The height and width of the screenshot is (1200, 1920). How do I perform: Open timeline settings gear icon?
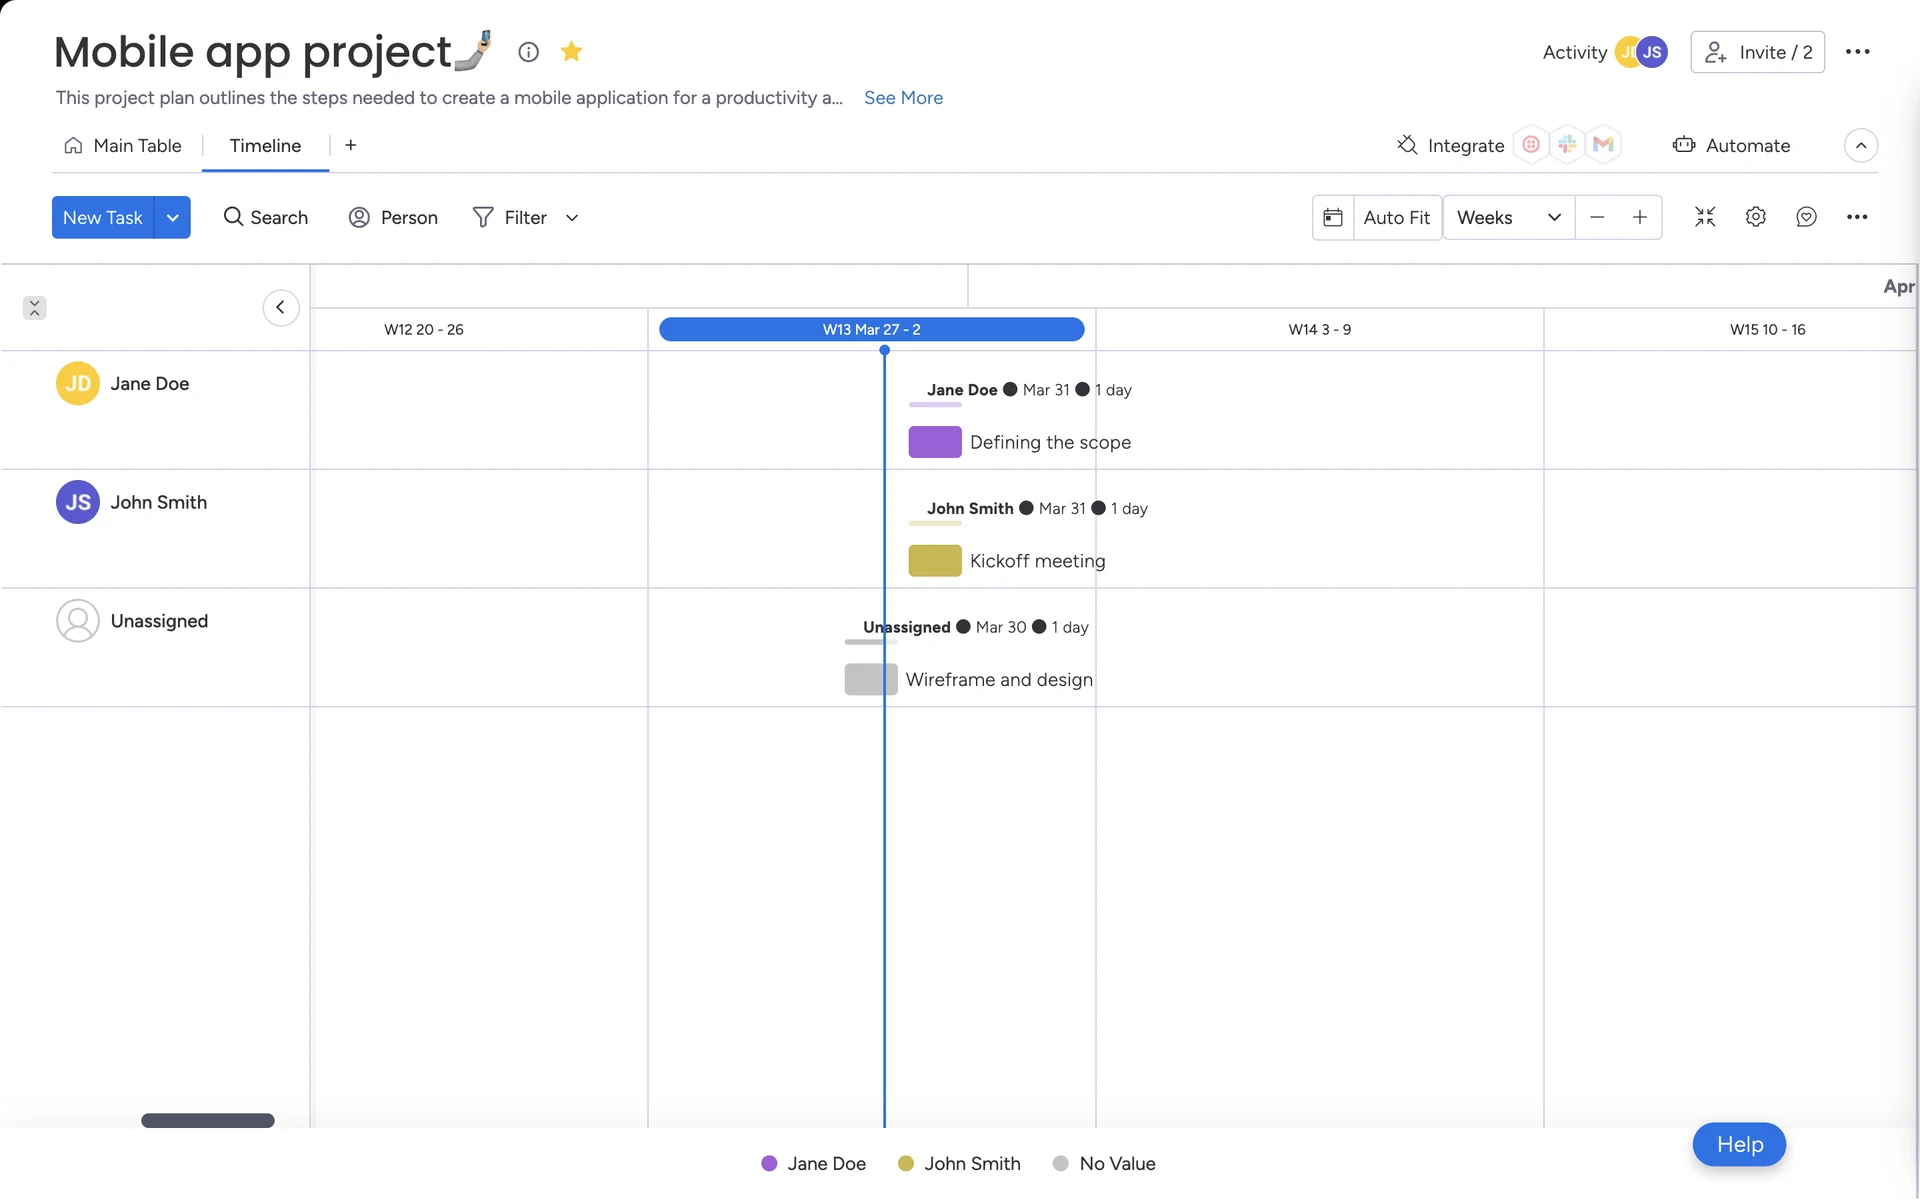[x=1756, y=217]
